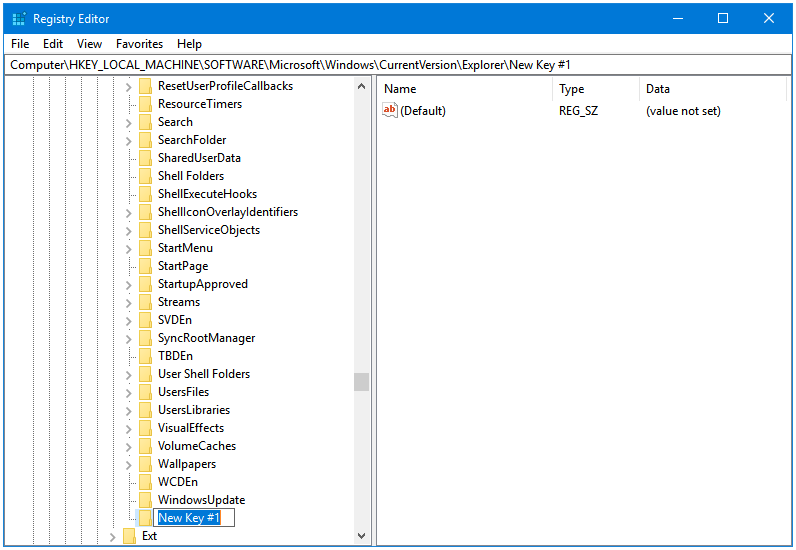
Task: Click the TBDEn folder icon
Action: coord(145,356)
